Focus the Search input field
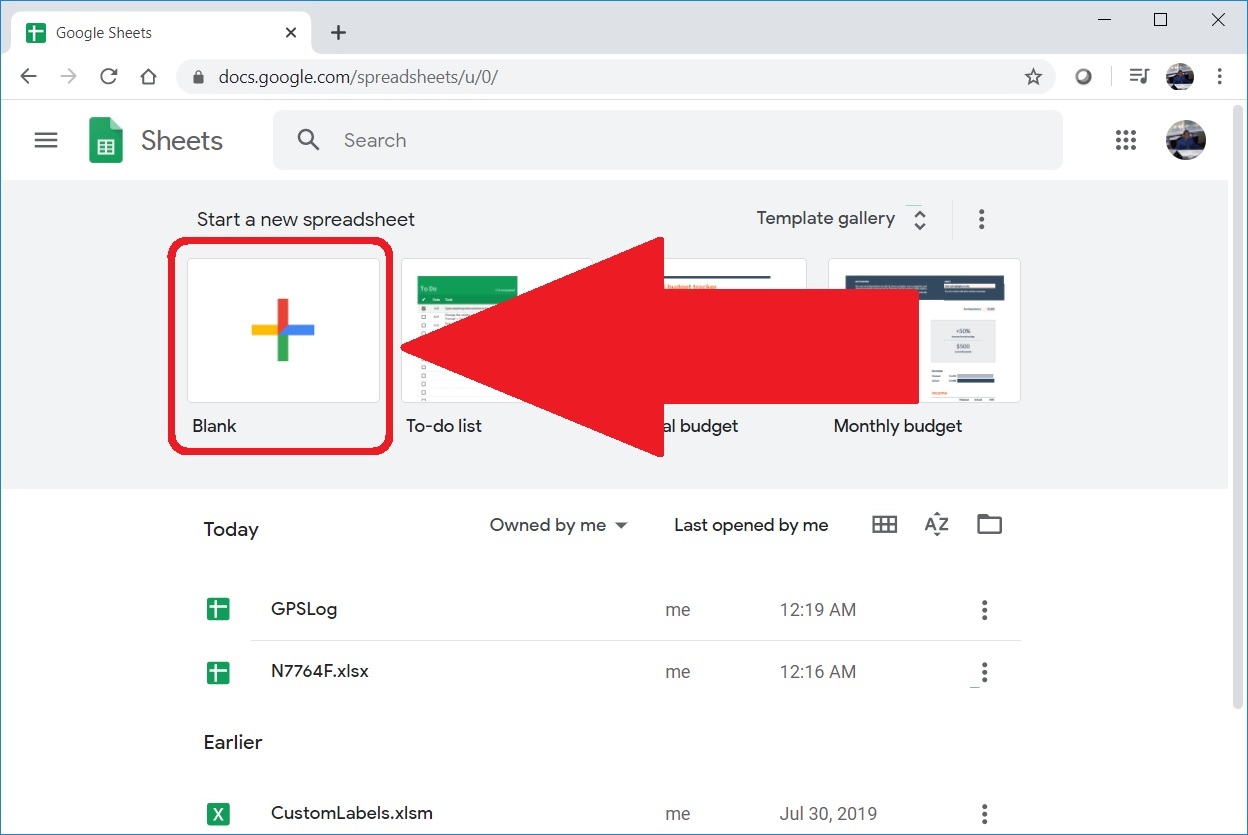This screenshot has height=835, width=1248. (x=668, y=140)
